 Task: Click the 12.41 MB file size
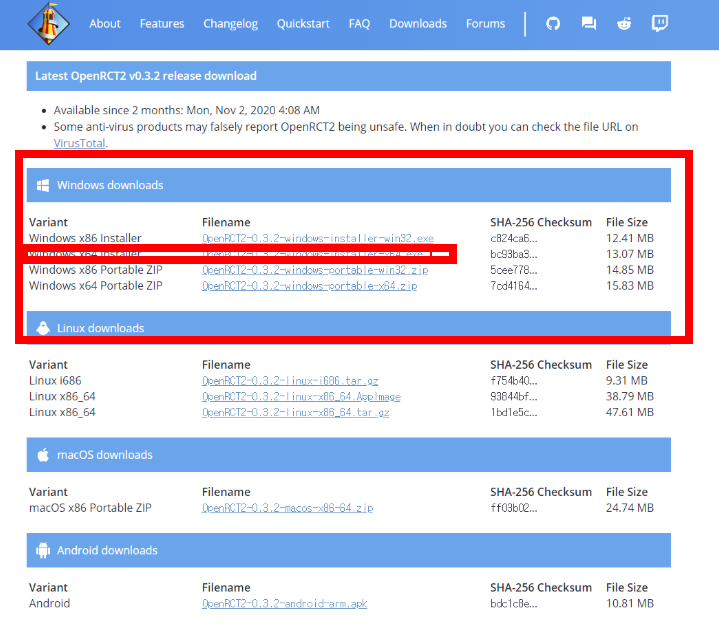(x=630, y=238)
